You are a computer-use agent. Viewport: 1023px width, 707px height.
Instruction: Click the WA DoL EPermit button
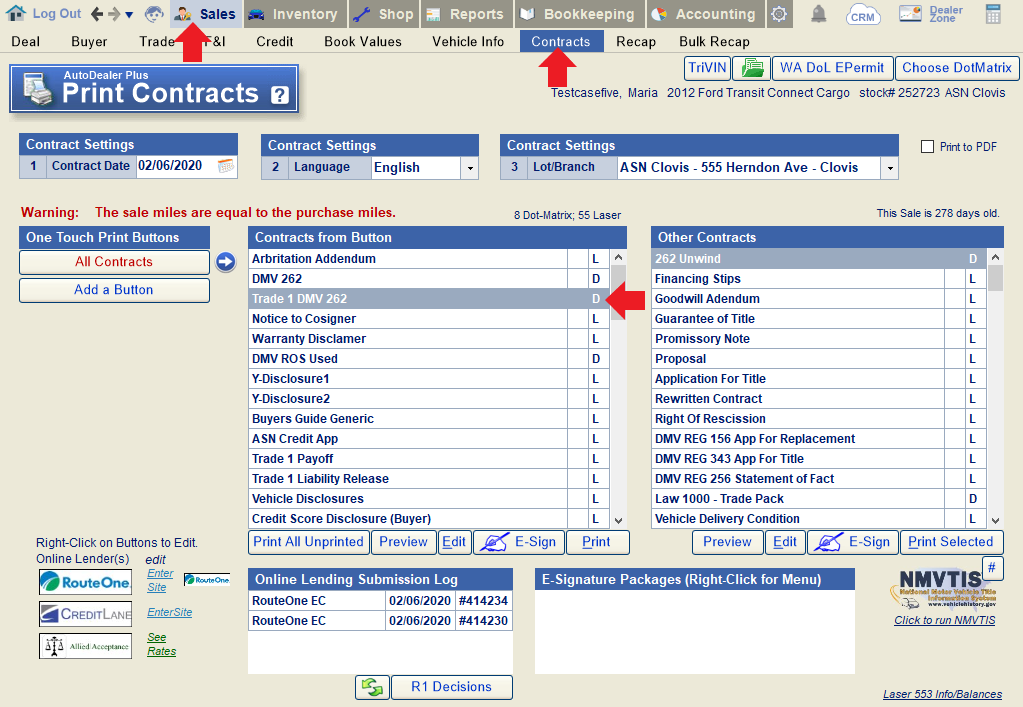pyautogui.click(x=832, y=68)
